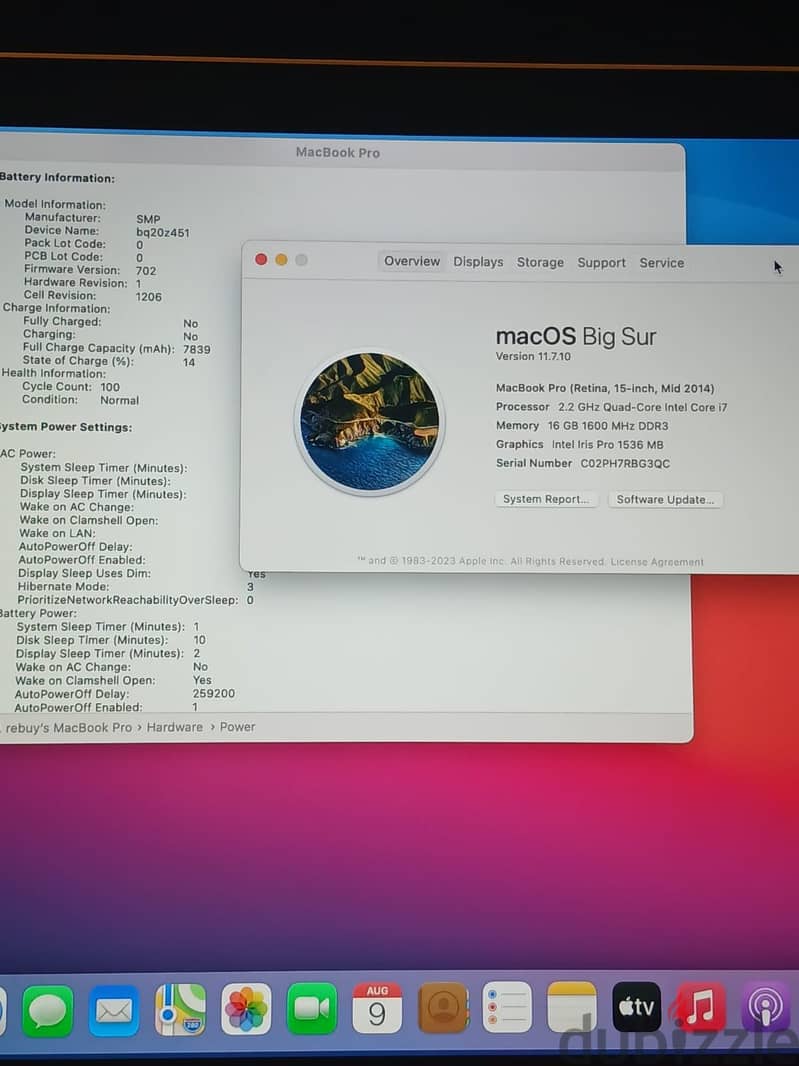This screenshot has width=799, height=1066.
Task: Minimize the About This Mac window
Action: pos(282,260)
